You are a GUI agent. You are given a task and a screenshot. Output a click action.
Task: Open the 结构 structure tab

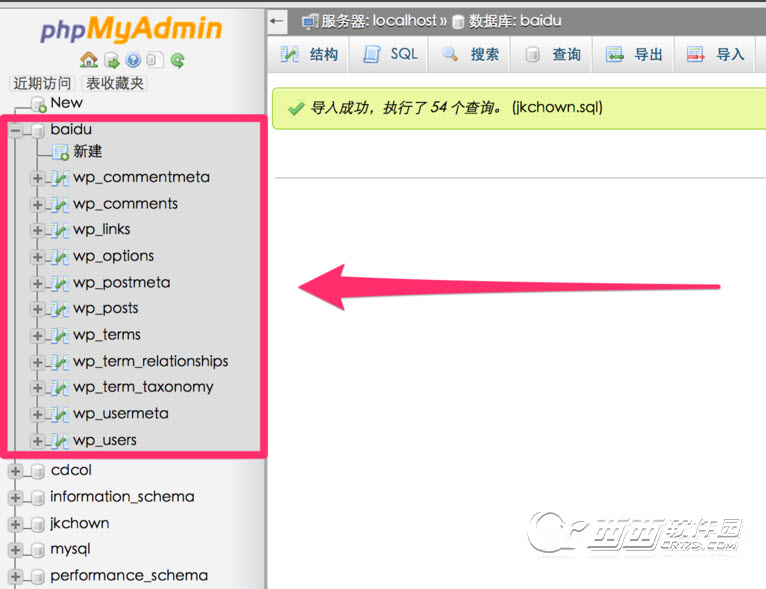[308, 54]
